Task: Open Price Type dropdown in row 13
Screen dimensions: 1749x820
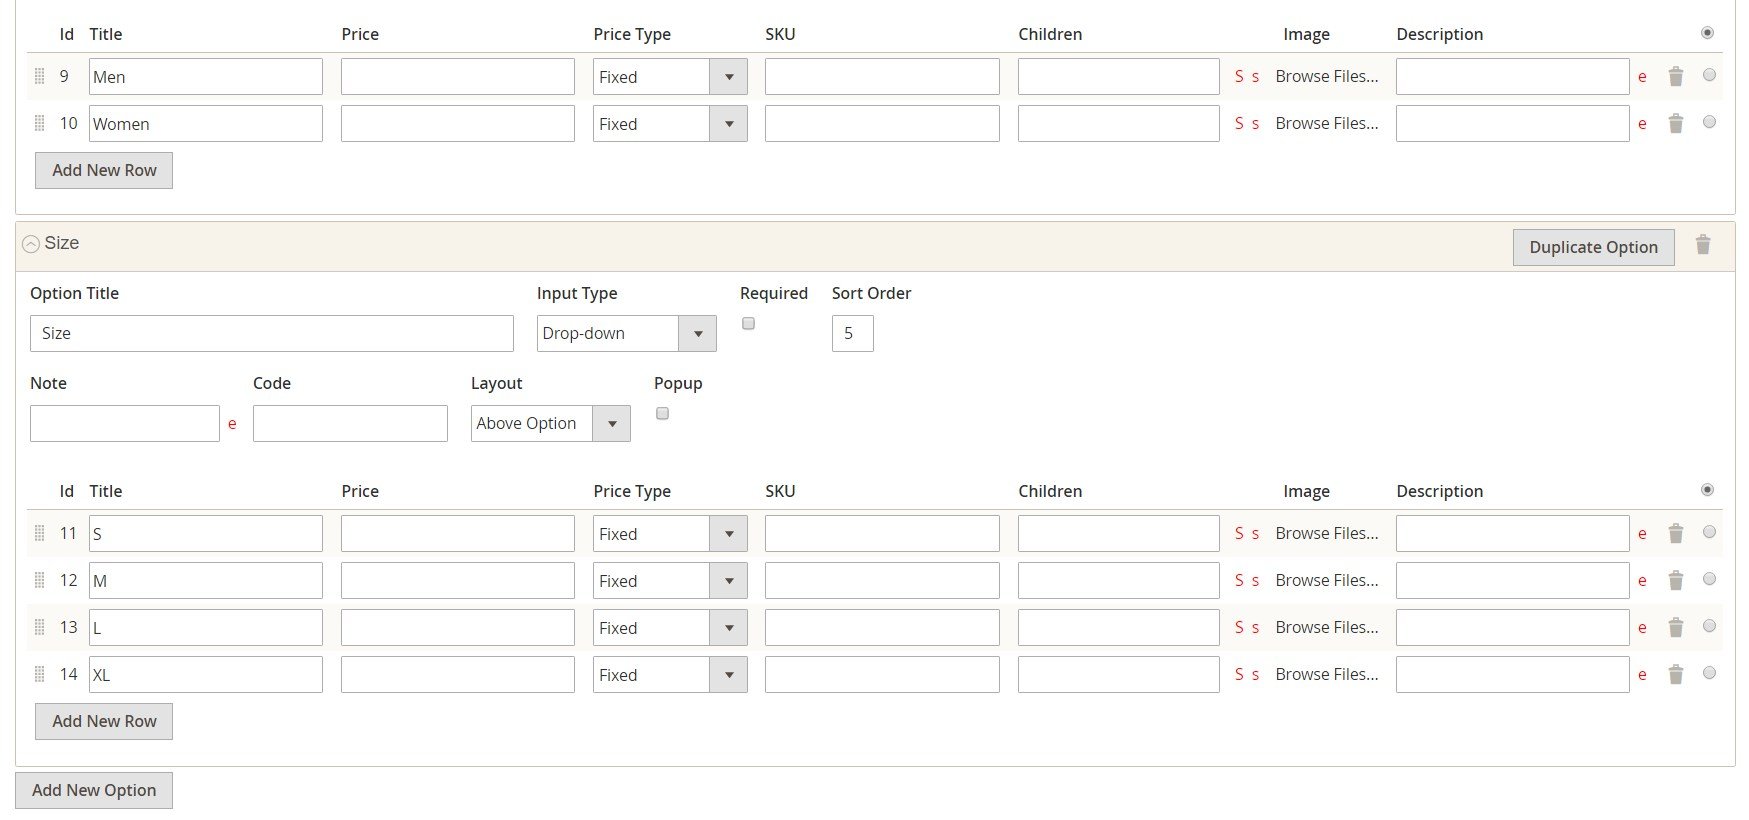Action: [x=670, y=628]
